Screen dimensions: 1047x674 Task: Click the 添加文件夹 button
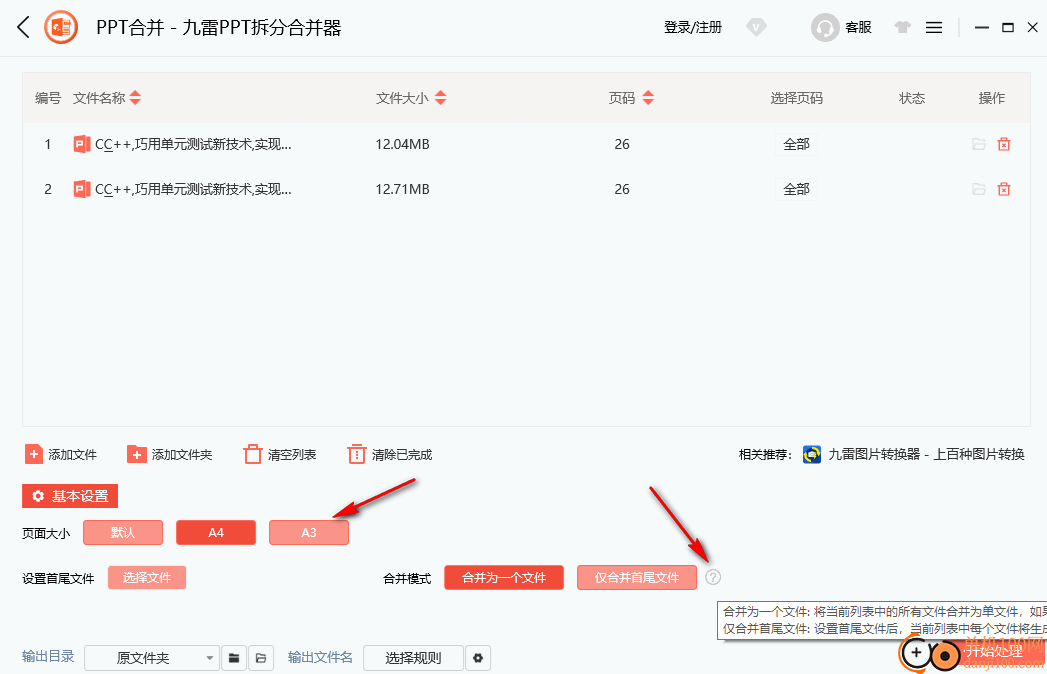coord(170,454)
